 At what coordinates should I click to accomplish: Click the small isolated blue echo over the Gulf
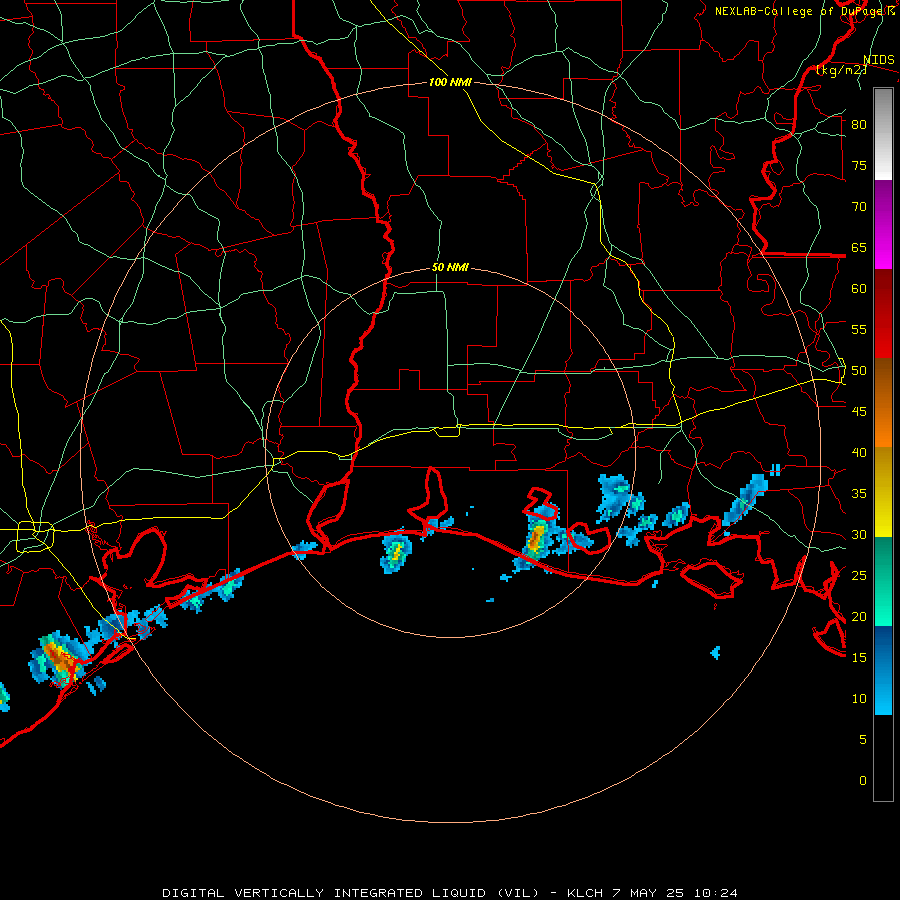715,653
